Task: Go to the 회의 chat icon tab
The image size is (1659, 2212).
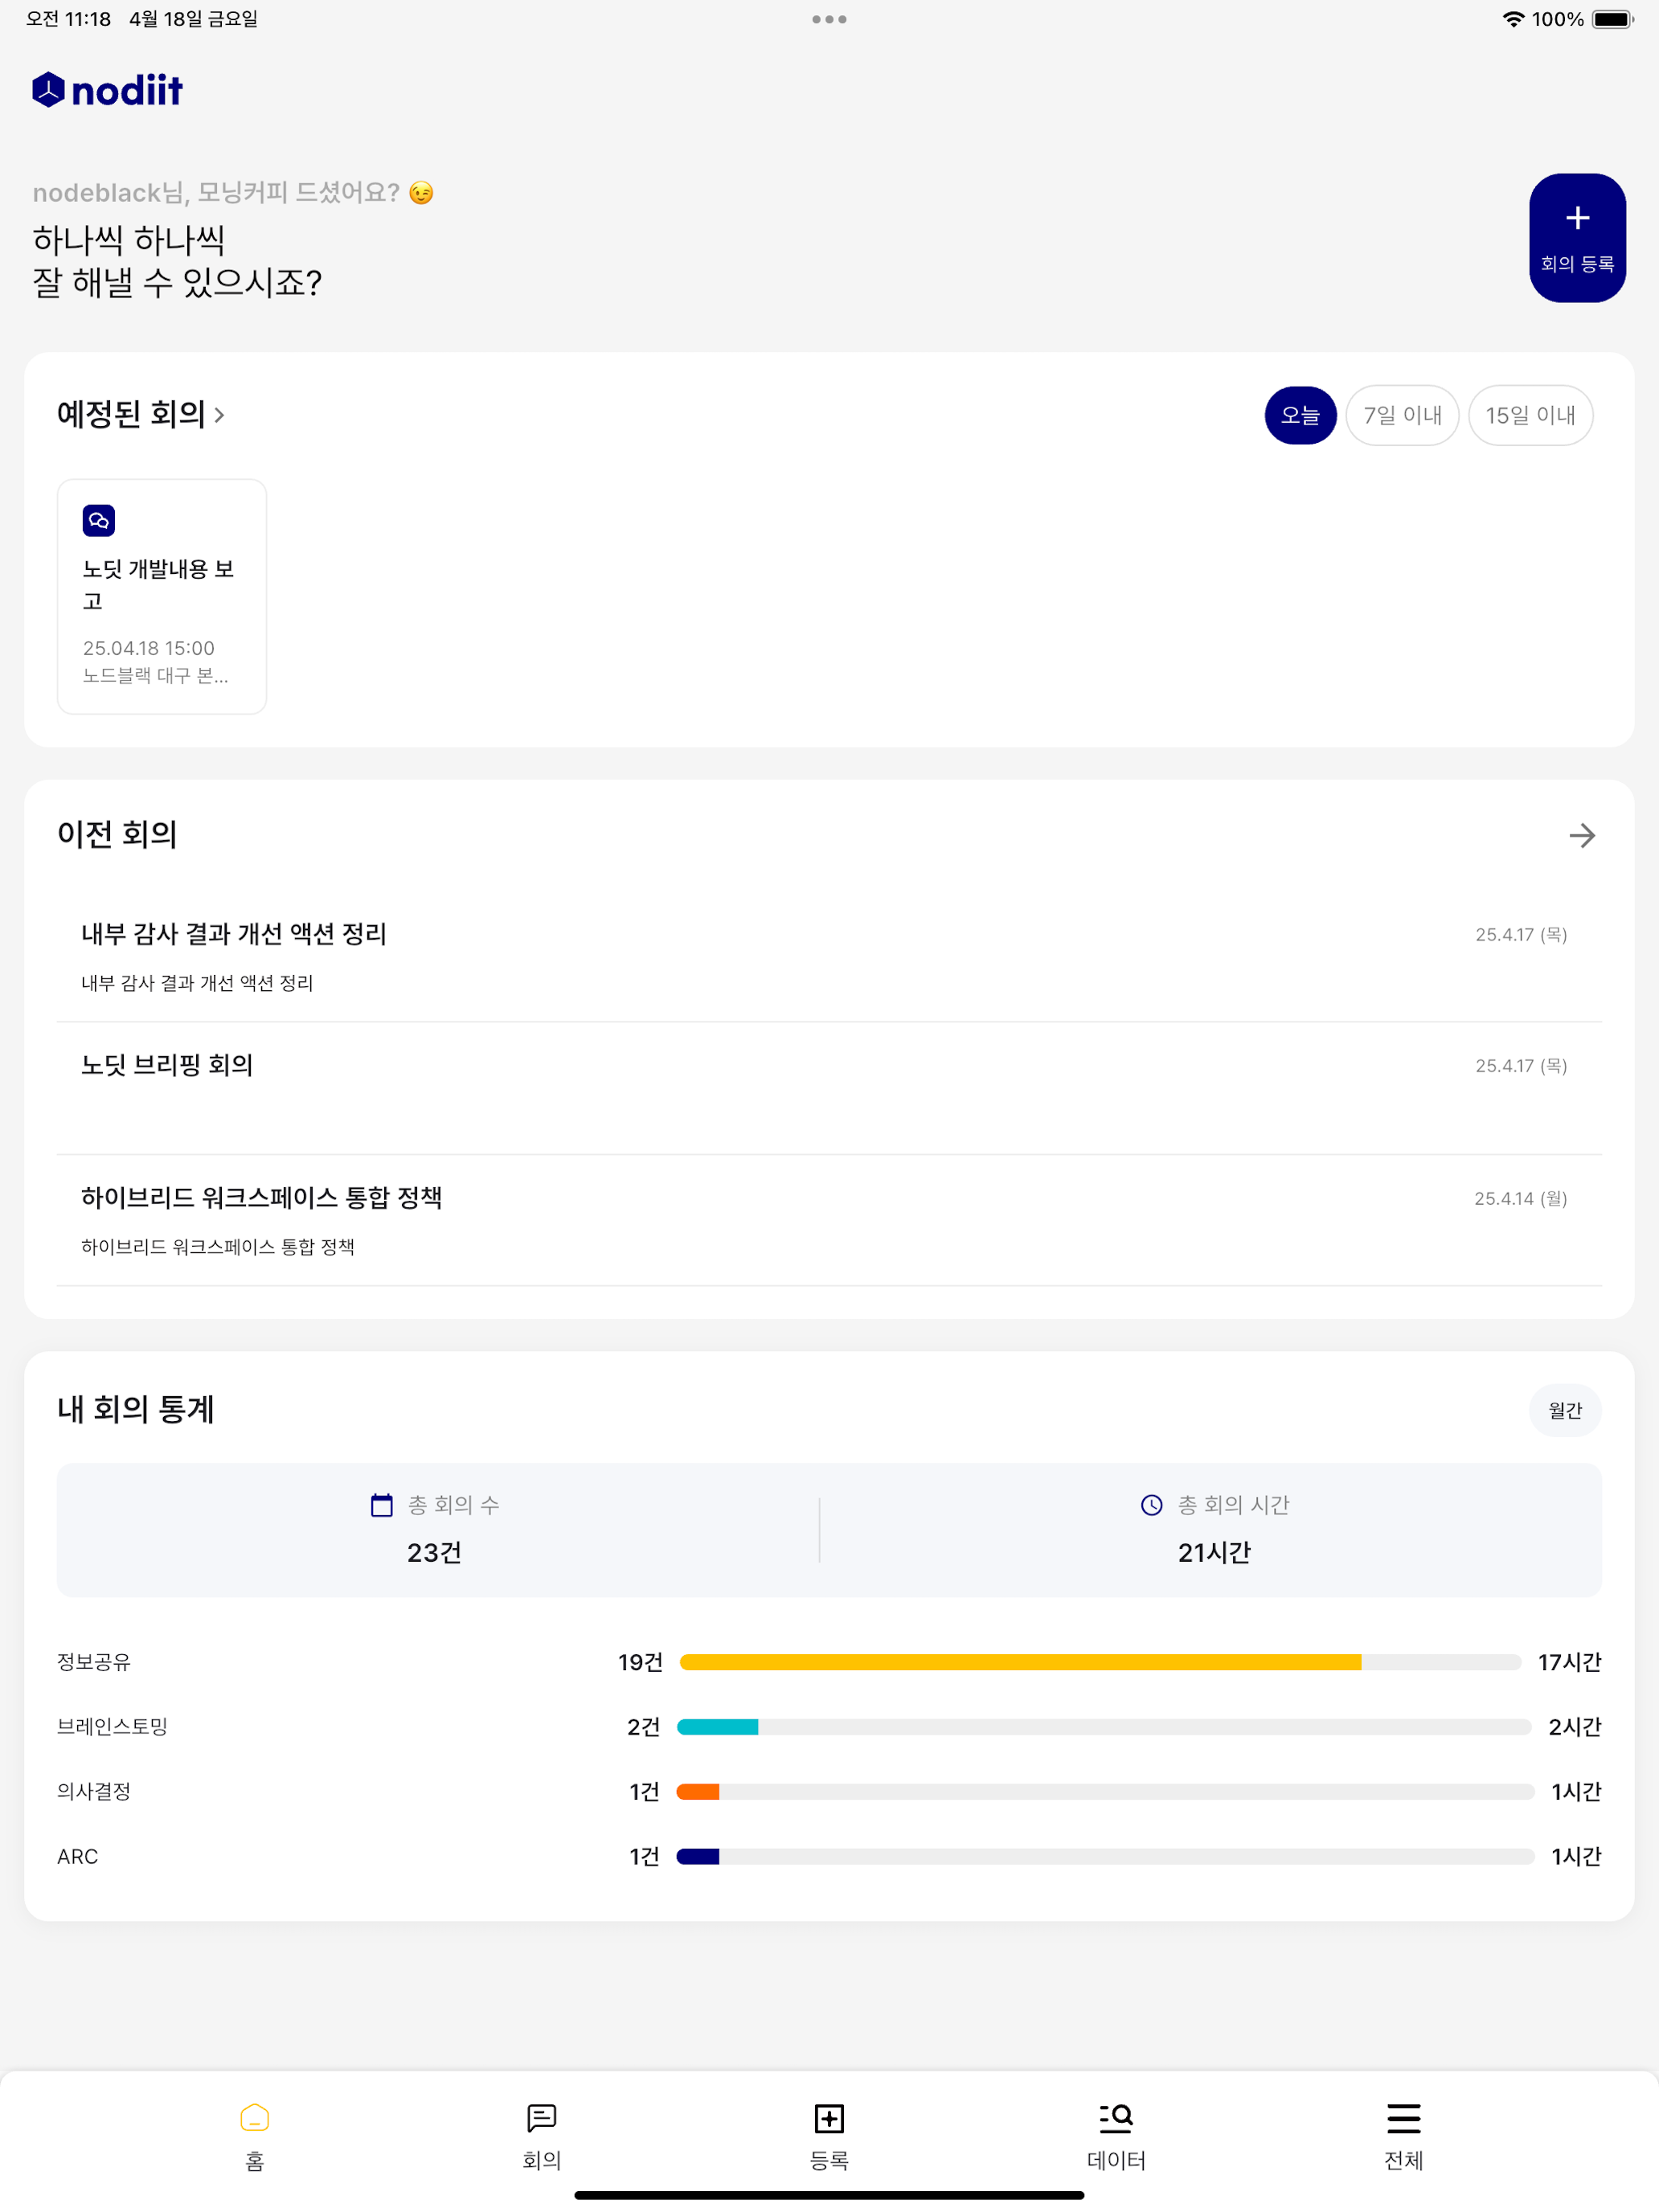Action: coord(542,2119)
